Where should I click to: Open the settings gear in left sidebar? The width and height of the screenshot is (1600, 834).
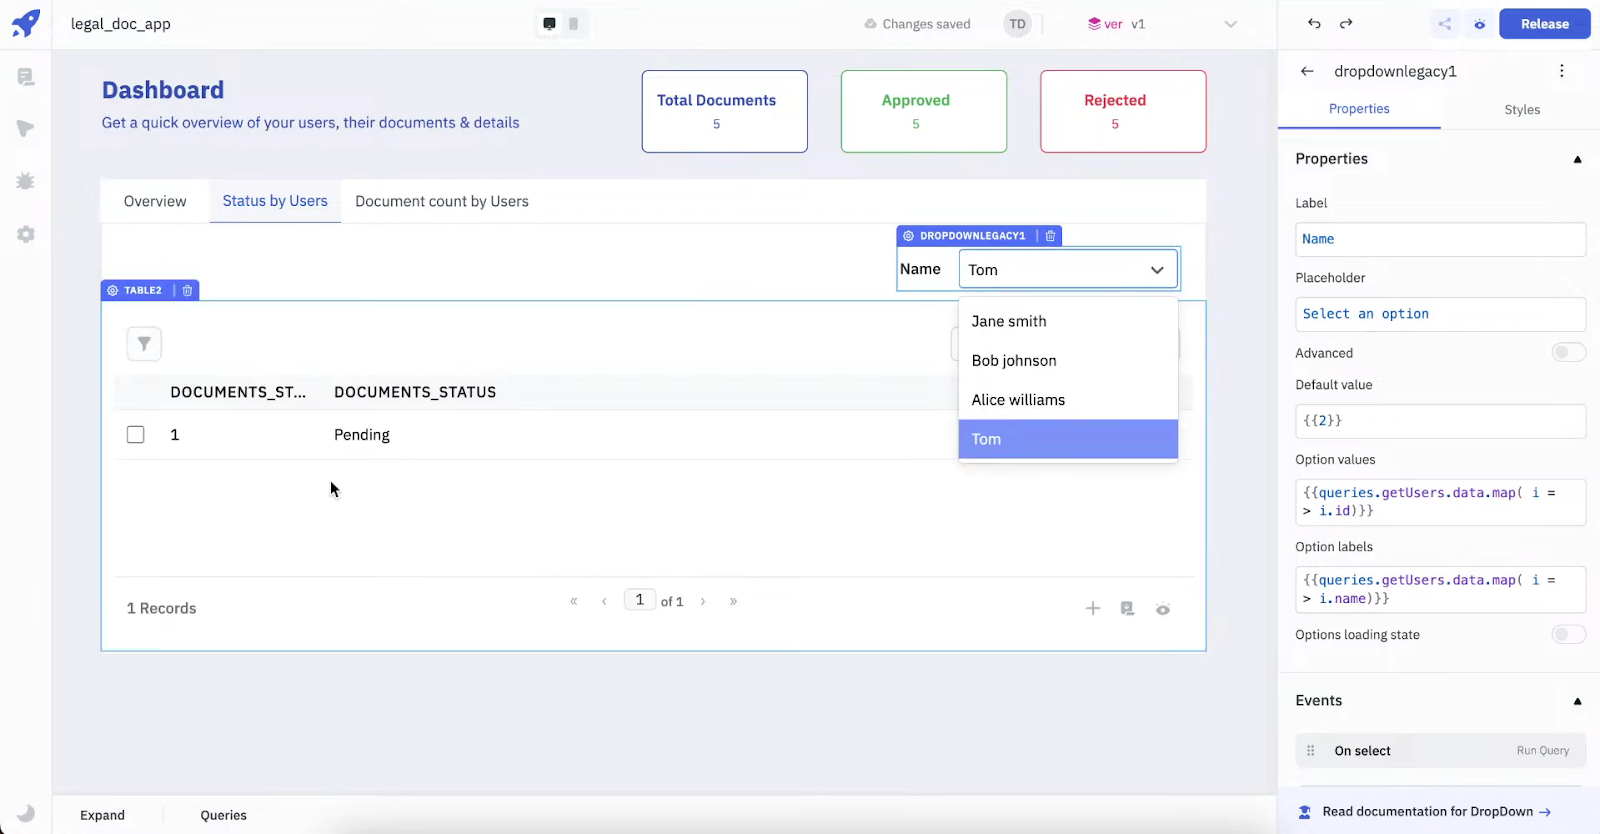(x=26, y=234)
